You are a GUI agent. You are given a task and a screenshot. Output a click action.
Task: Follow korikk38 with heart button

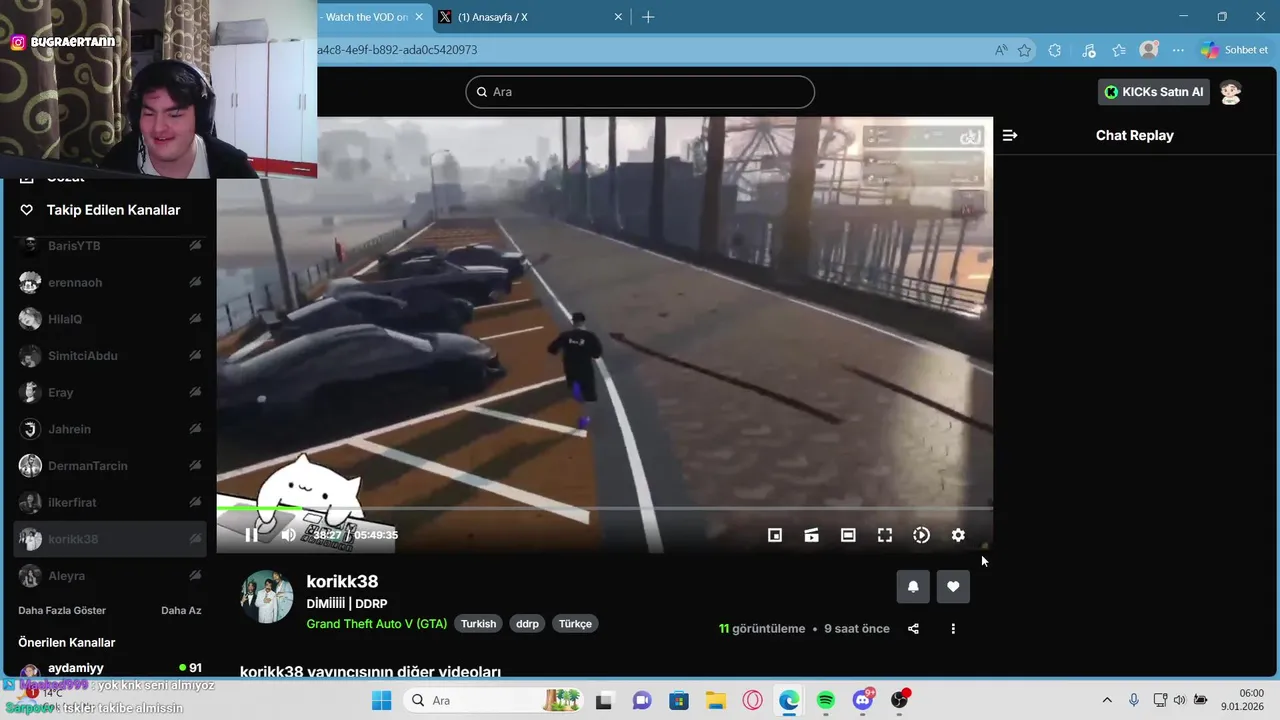click(x=953, y=587)
